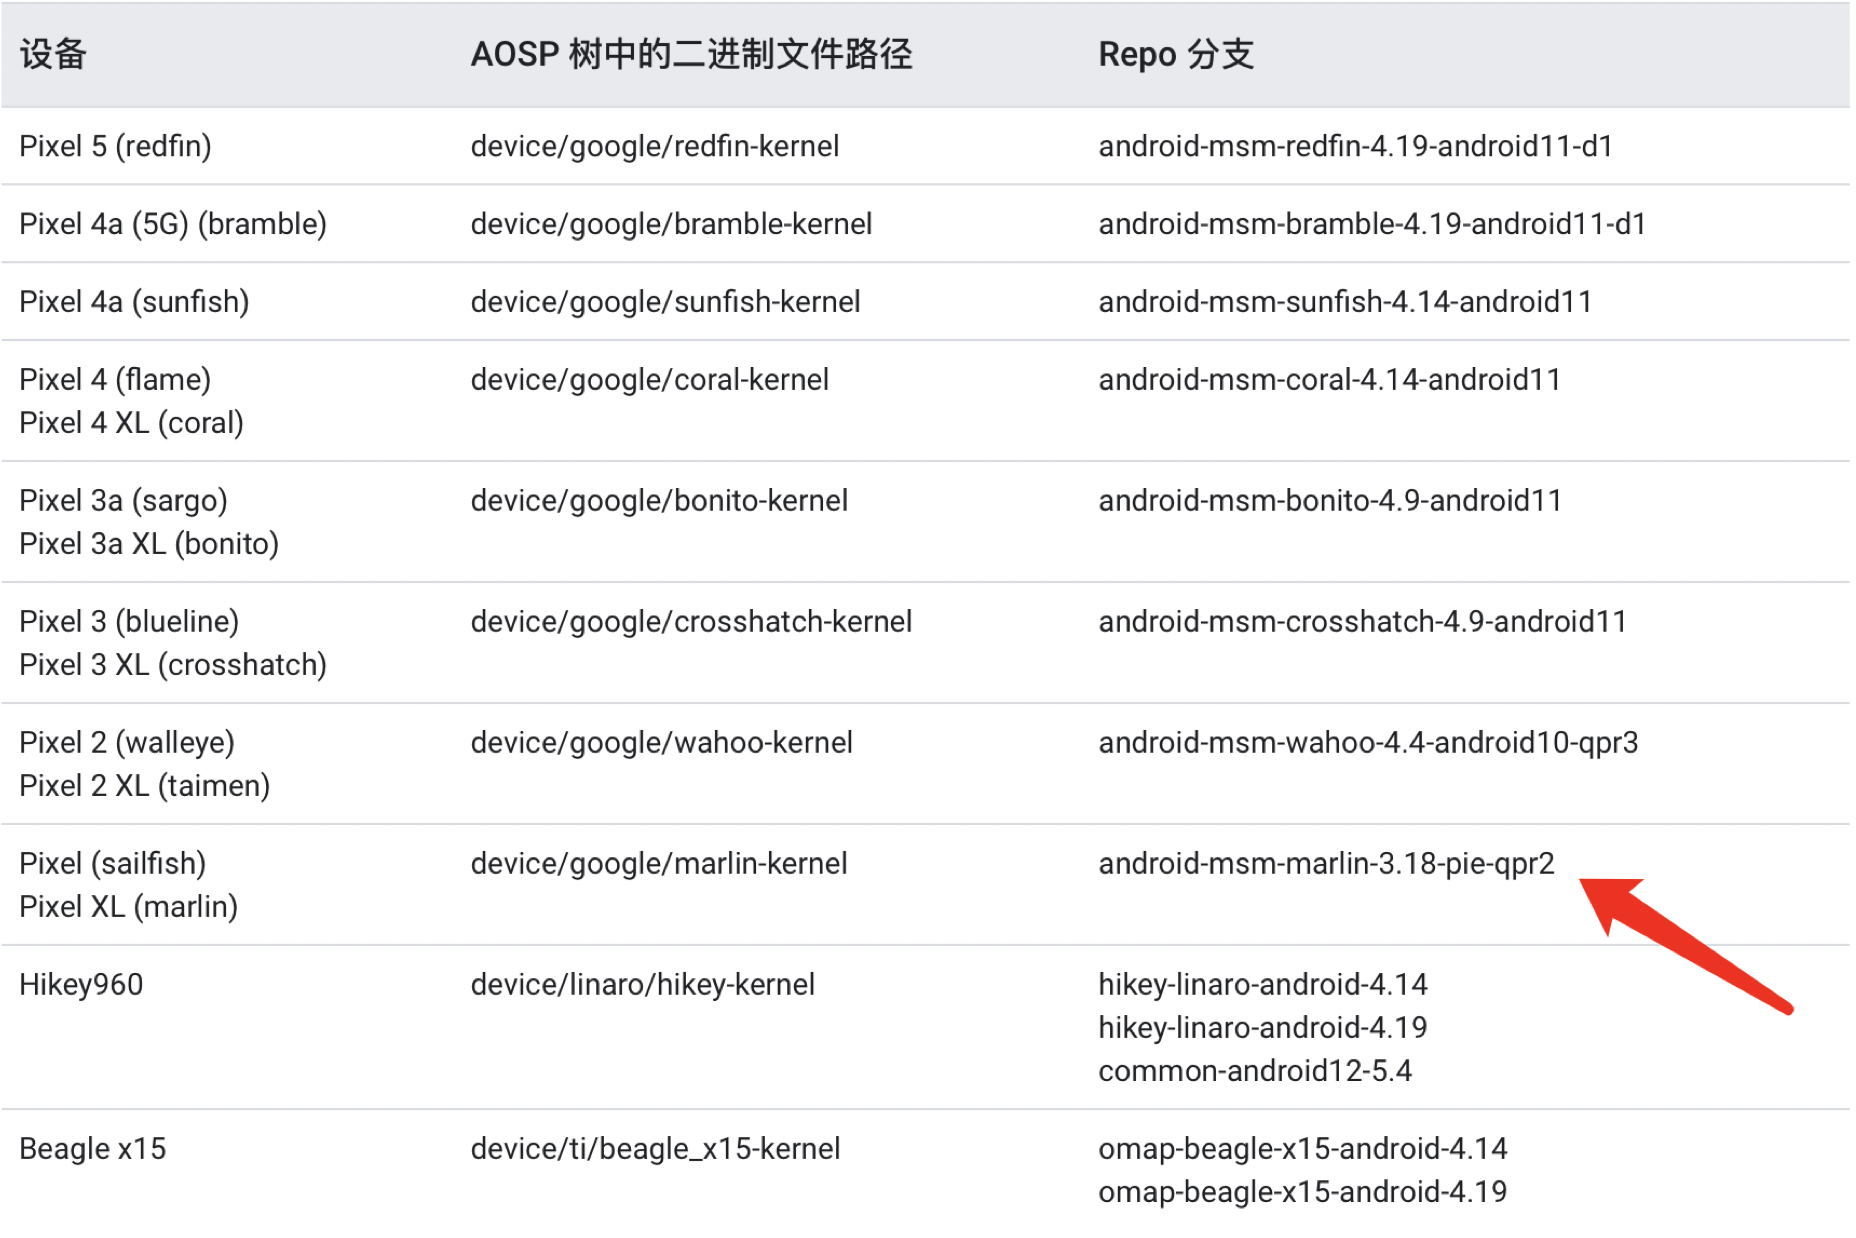Image resolution: width=1856 pixels, height=1238 pixels.
Task: Select 'device/google/bramble-kernel' path text
Action: 671,225
